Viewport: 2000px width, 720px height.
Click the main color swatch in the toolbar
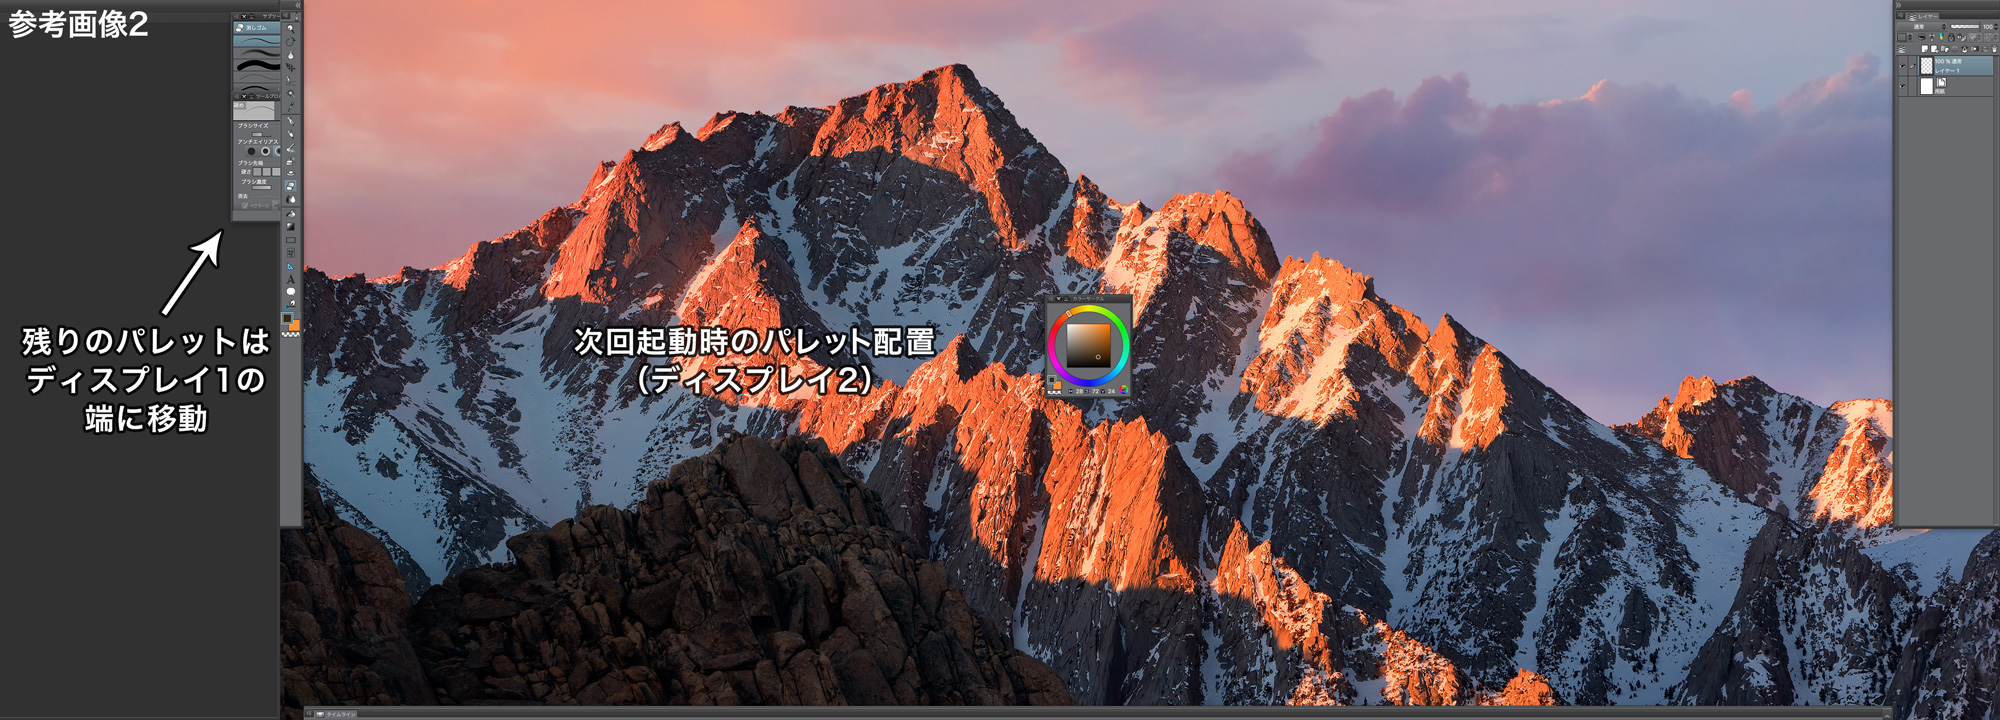(x=287, y=319)
